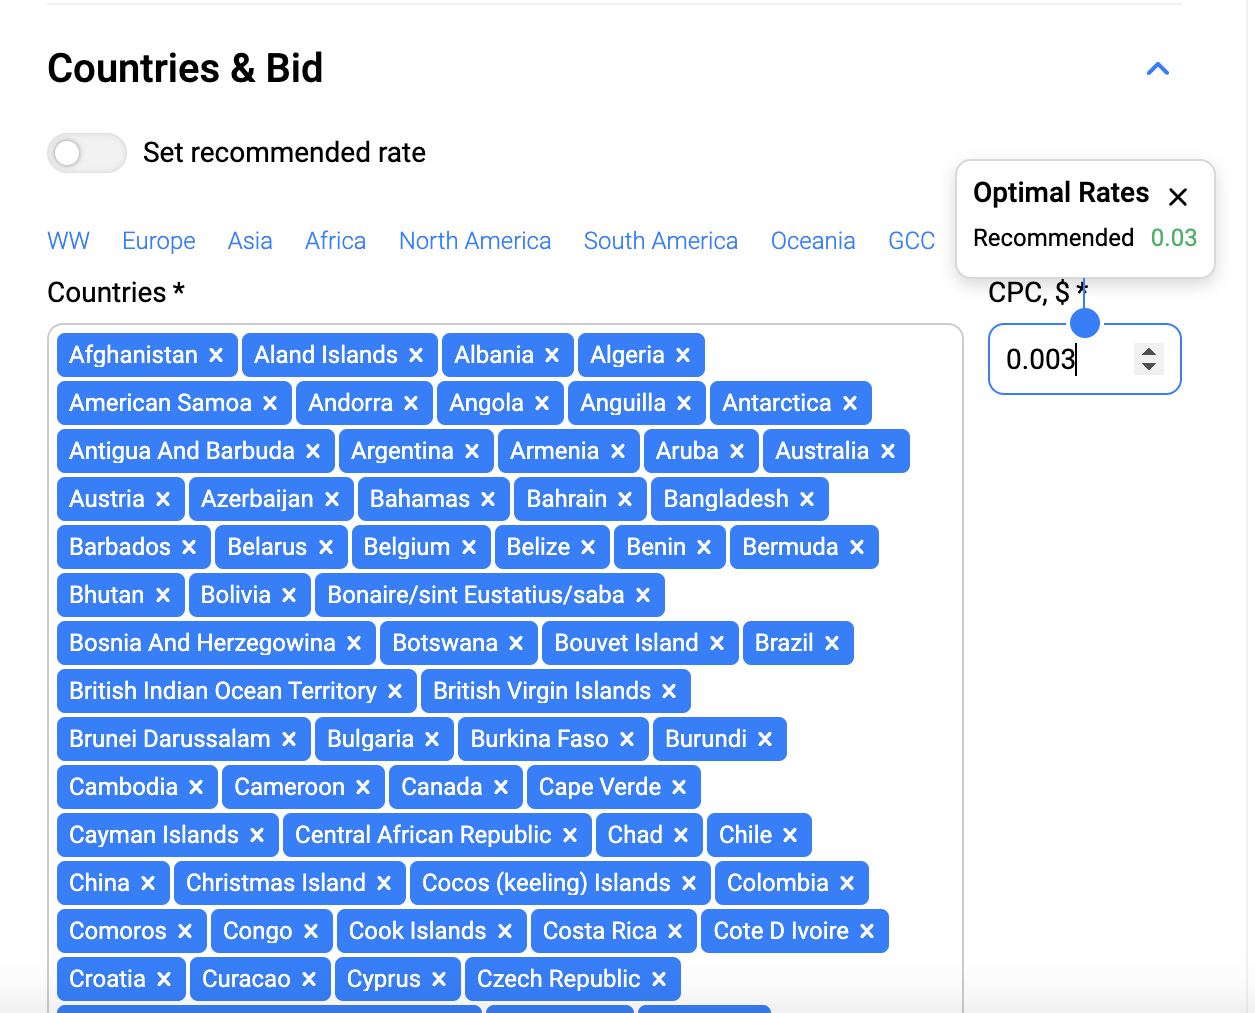Delete Australia from selected countries
The image size is (1255, 1013).
click(x=888, y=451)
